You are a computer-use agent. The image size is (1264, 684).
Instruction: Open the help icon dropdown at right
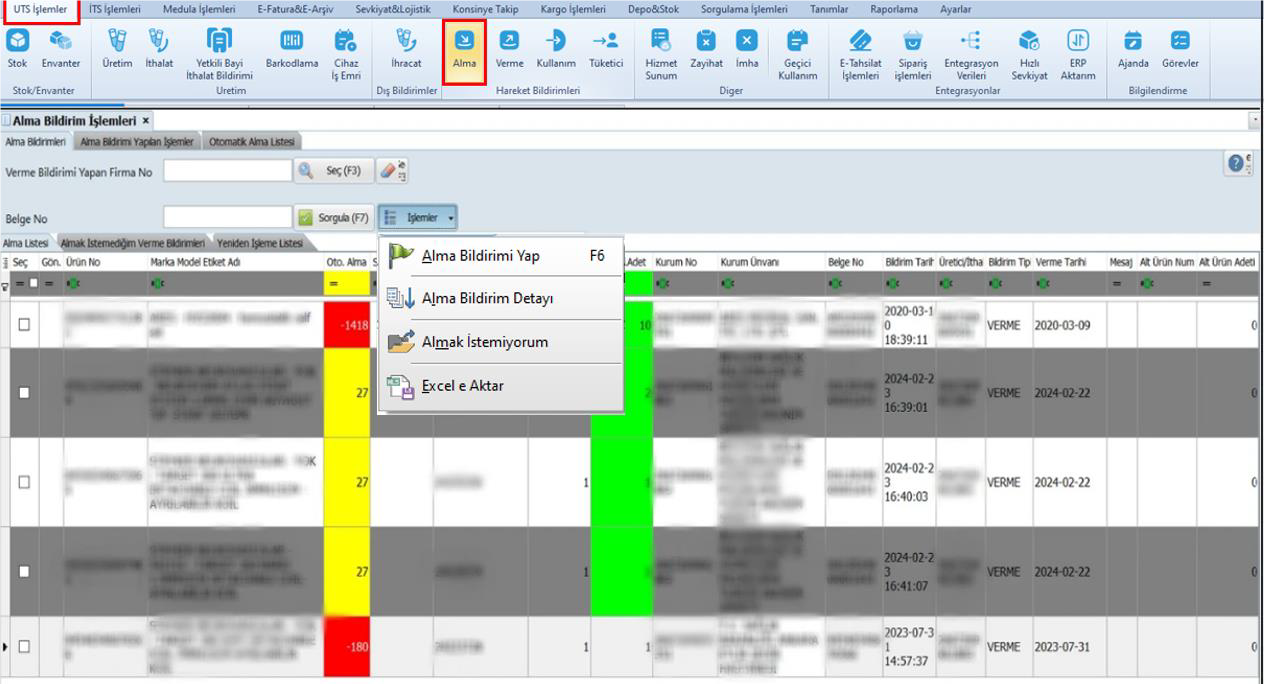coord(1240,165)
